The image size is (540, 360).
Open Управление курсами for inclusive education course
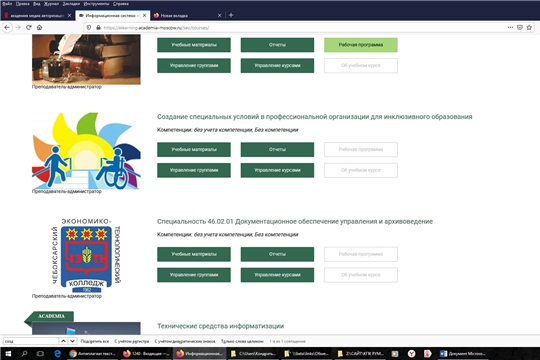tap(277, 170)
